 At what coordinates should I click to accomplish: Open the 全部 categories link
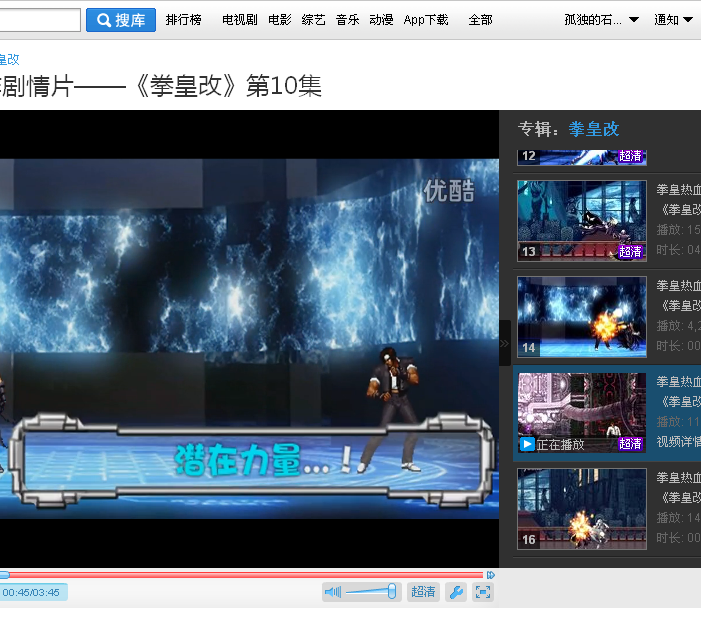click(x=480, y=20)
